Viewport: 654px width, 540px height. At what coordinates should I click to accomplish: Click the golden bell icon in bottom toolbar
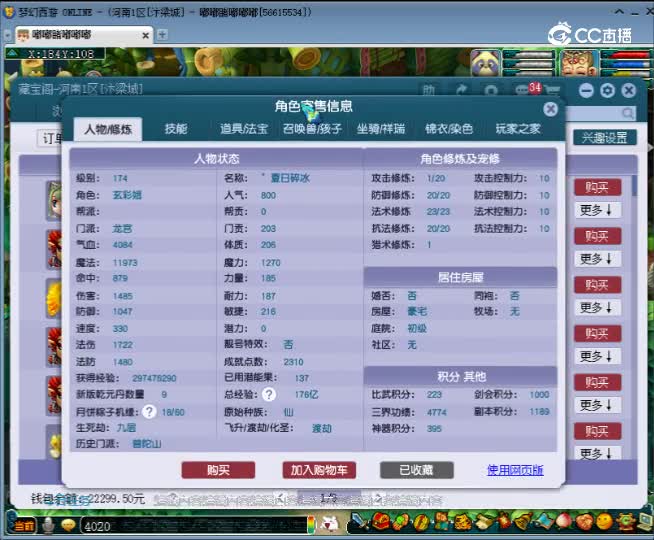(523, 521)
